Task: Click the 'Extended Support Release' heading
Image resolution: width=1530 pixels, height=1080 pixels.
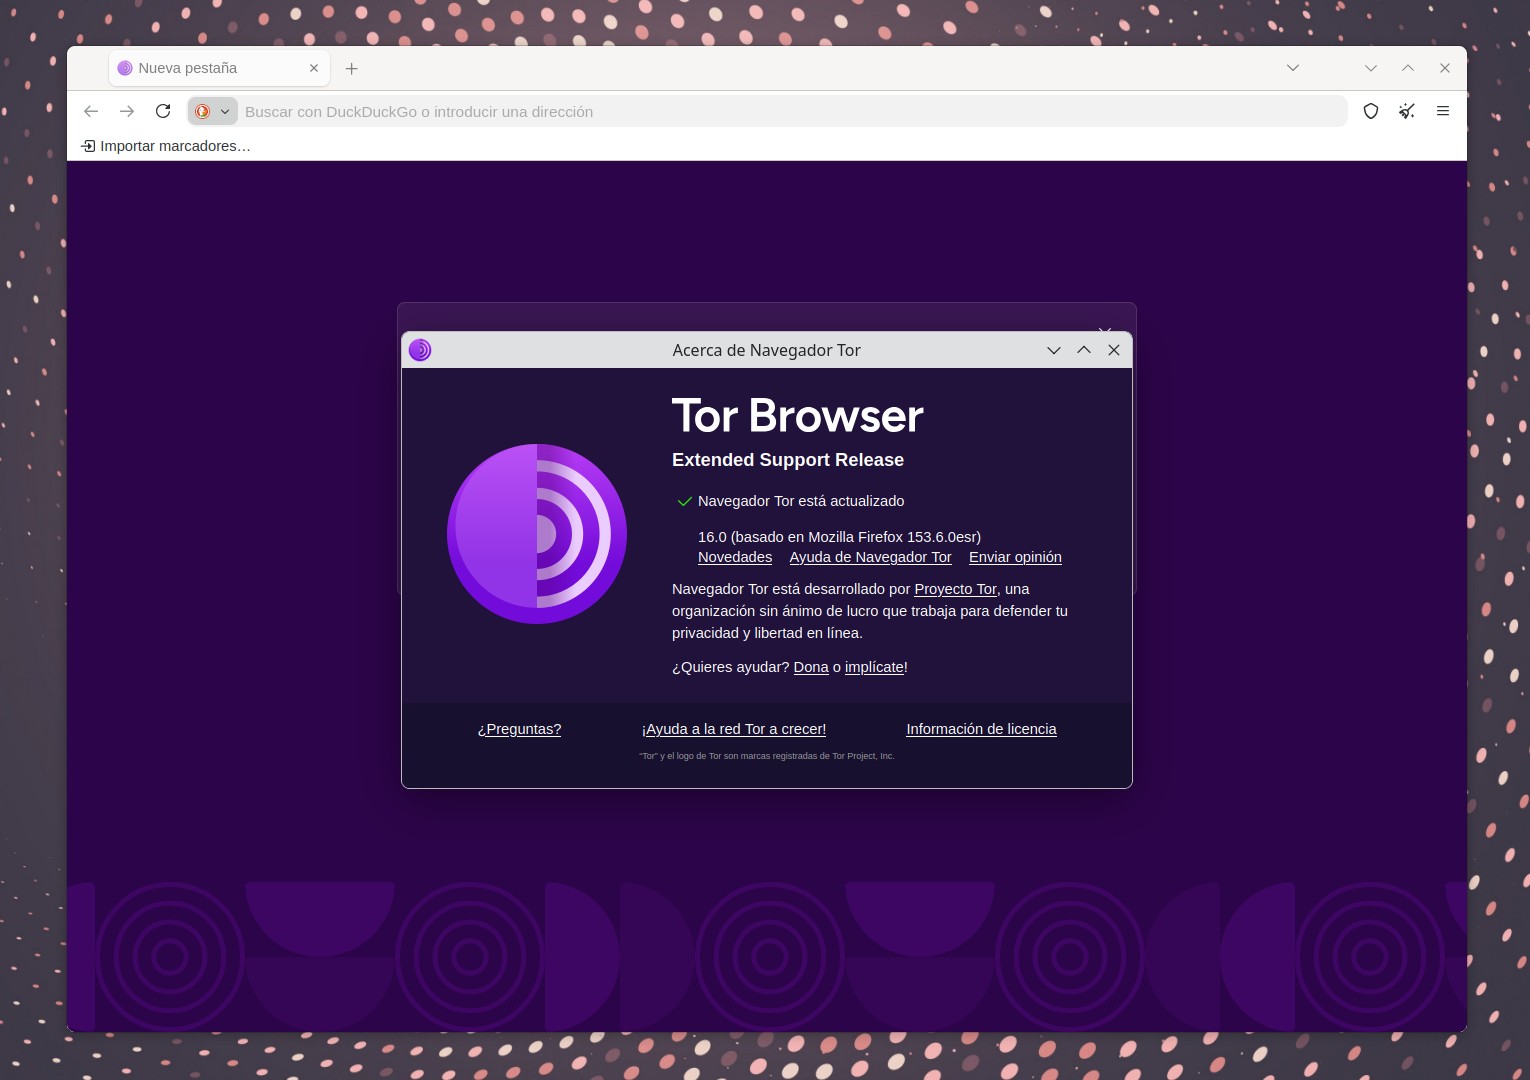Action: coord(788,460)
